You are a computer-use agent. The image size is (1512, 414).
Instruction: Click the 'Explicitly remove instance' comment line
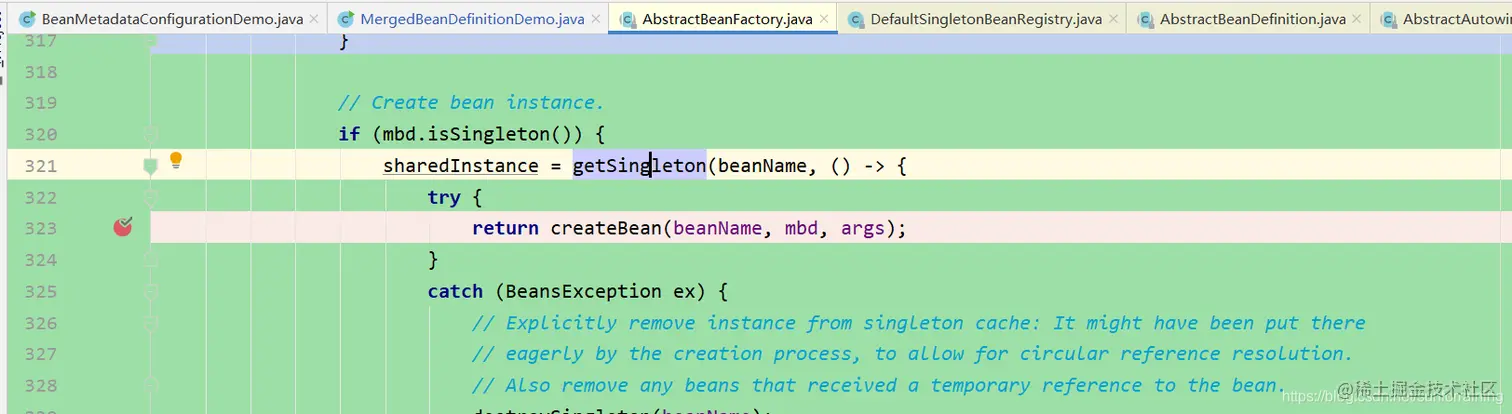pyautogui.click(x=919, y=322)
